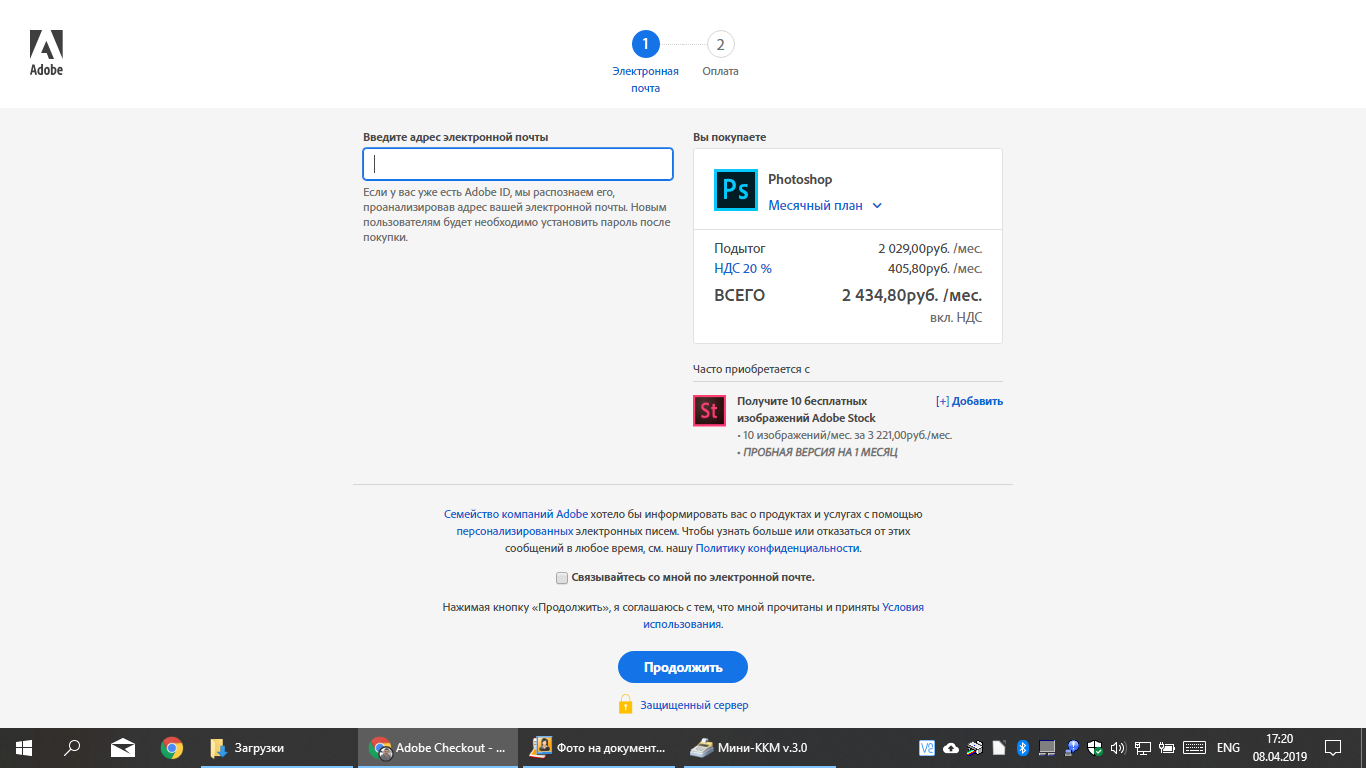Viewport: 1366px width, 768px height.
Task: Switch input language ENG indicator
Action: coord(1228,748)
